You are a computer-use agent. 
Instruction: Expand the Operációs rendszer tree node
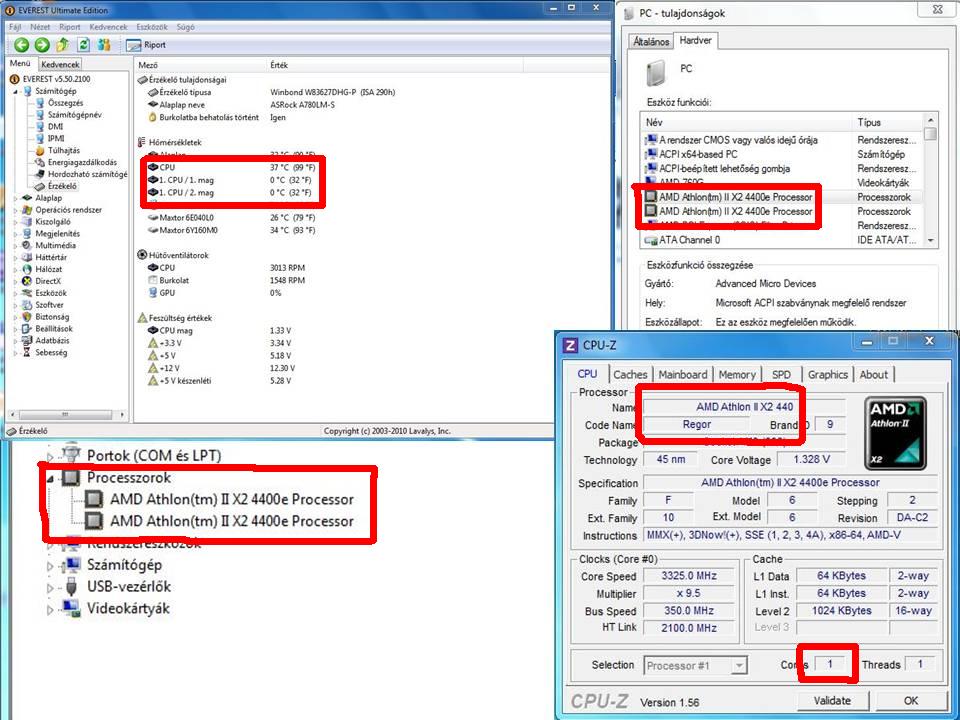click(16, 210)
